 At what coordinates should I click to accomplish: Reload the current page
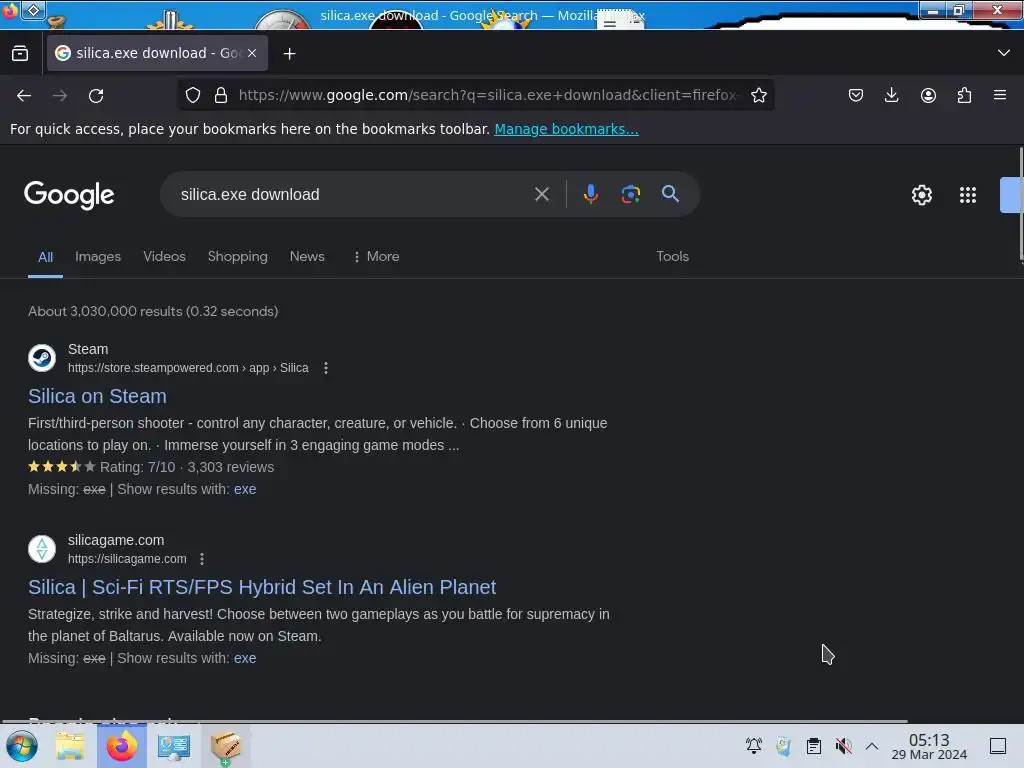pos(96,96)
